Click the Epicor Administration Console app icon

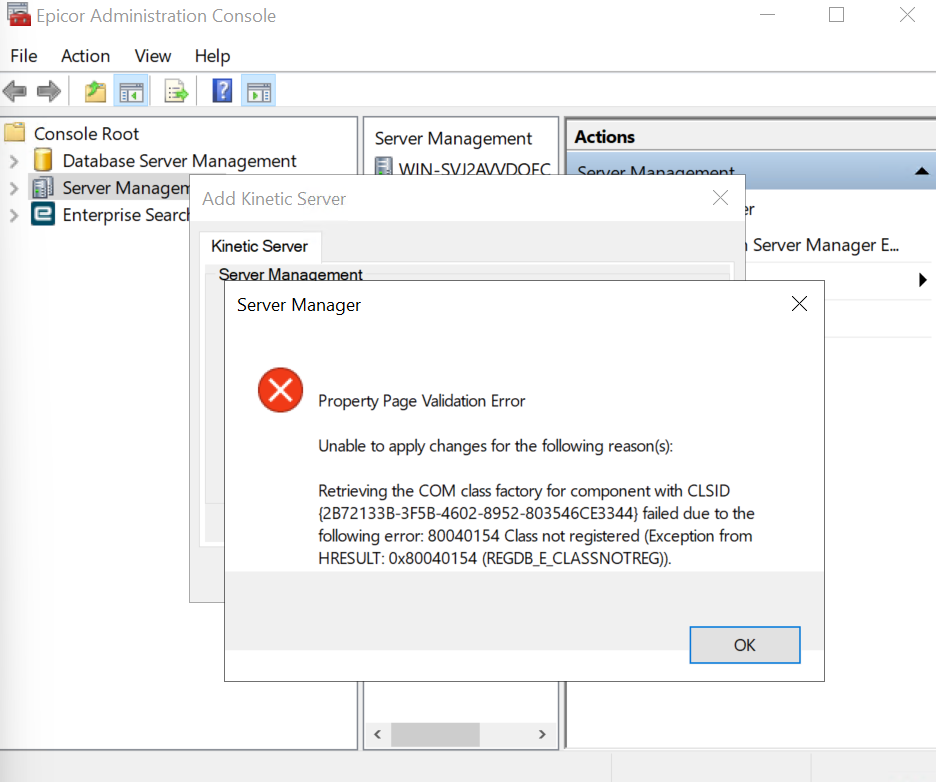(19, 15)
